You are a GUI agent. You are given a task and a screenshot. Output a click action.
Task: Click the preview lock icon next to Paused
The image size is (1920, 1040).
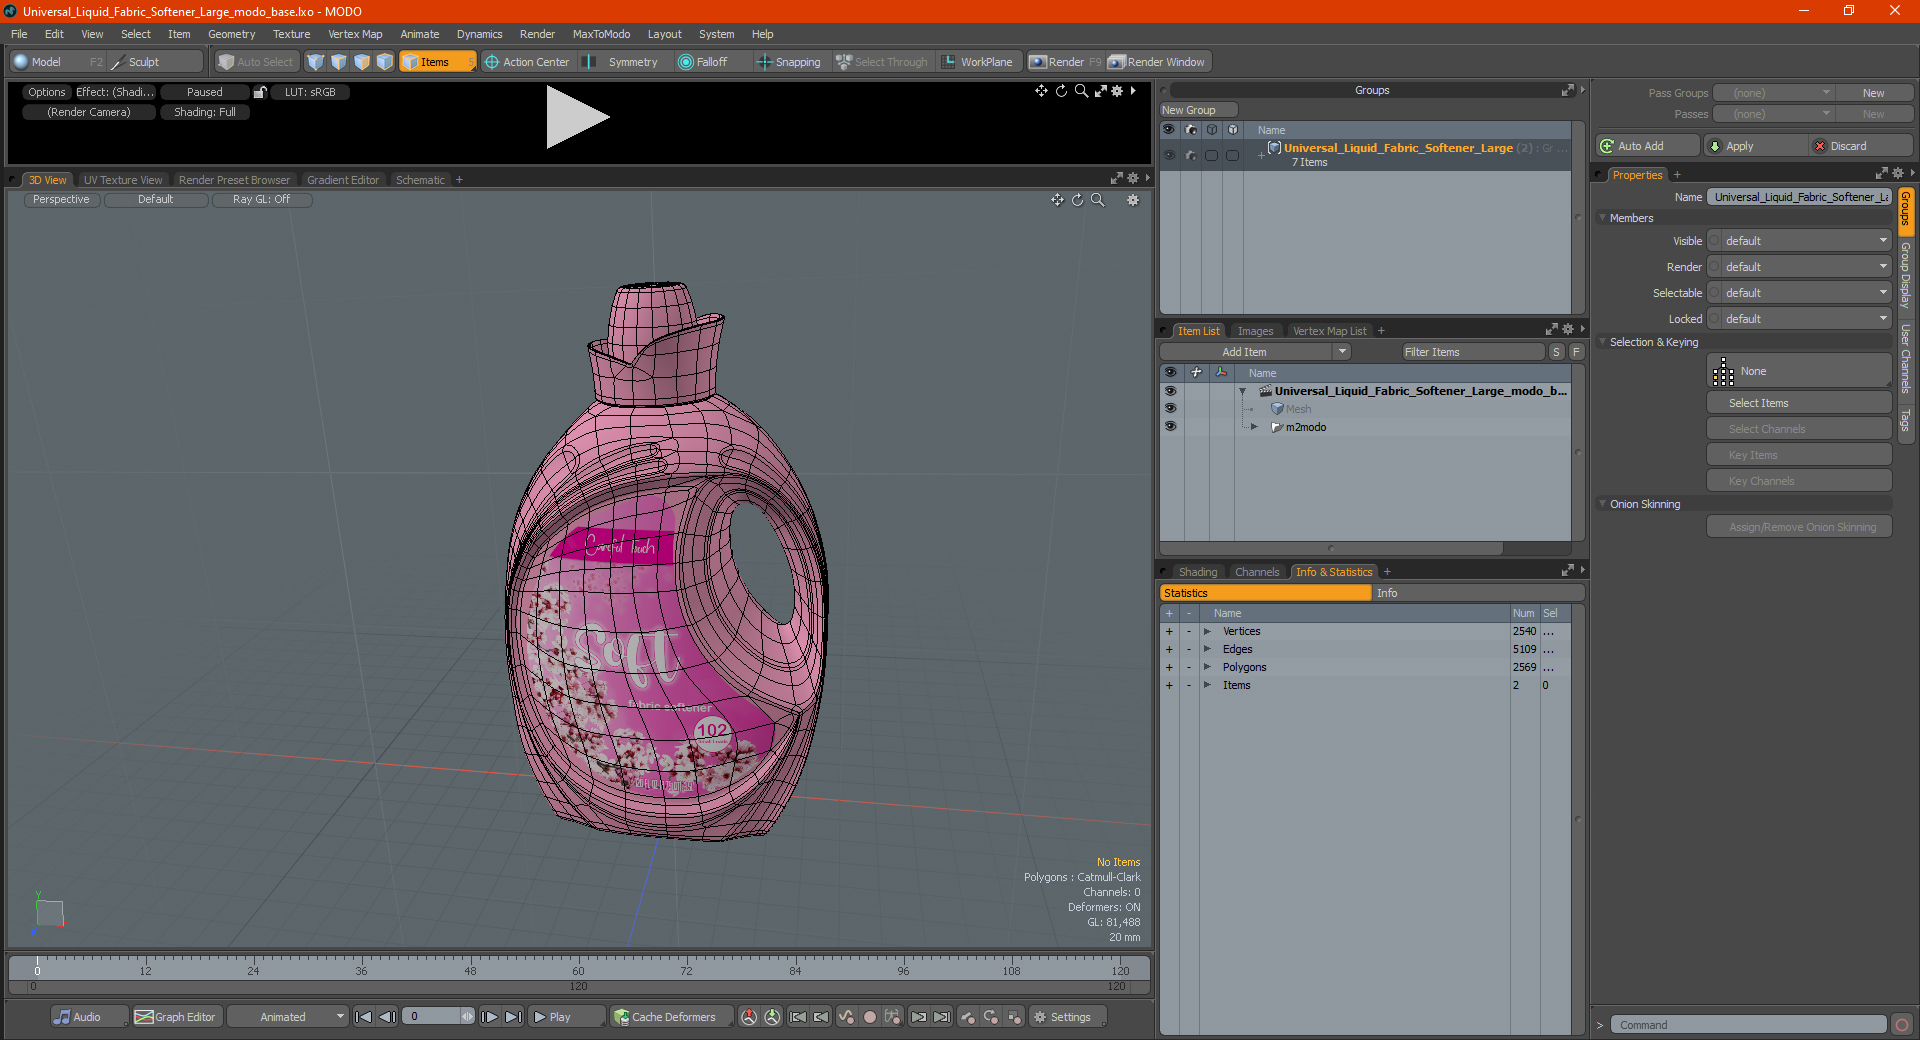pyautogui.click(x=260, y=92)
